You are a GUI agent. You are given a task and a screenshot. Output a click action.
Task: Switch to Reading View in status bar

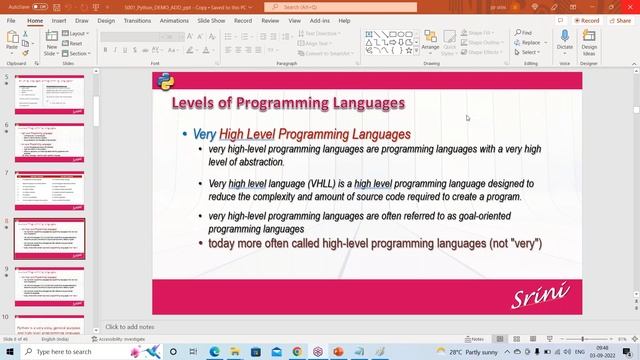[533, 339]
